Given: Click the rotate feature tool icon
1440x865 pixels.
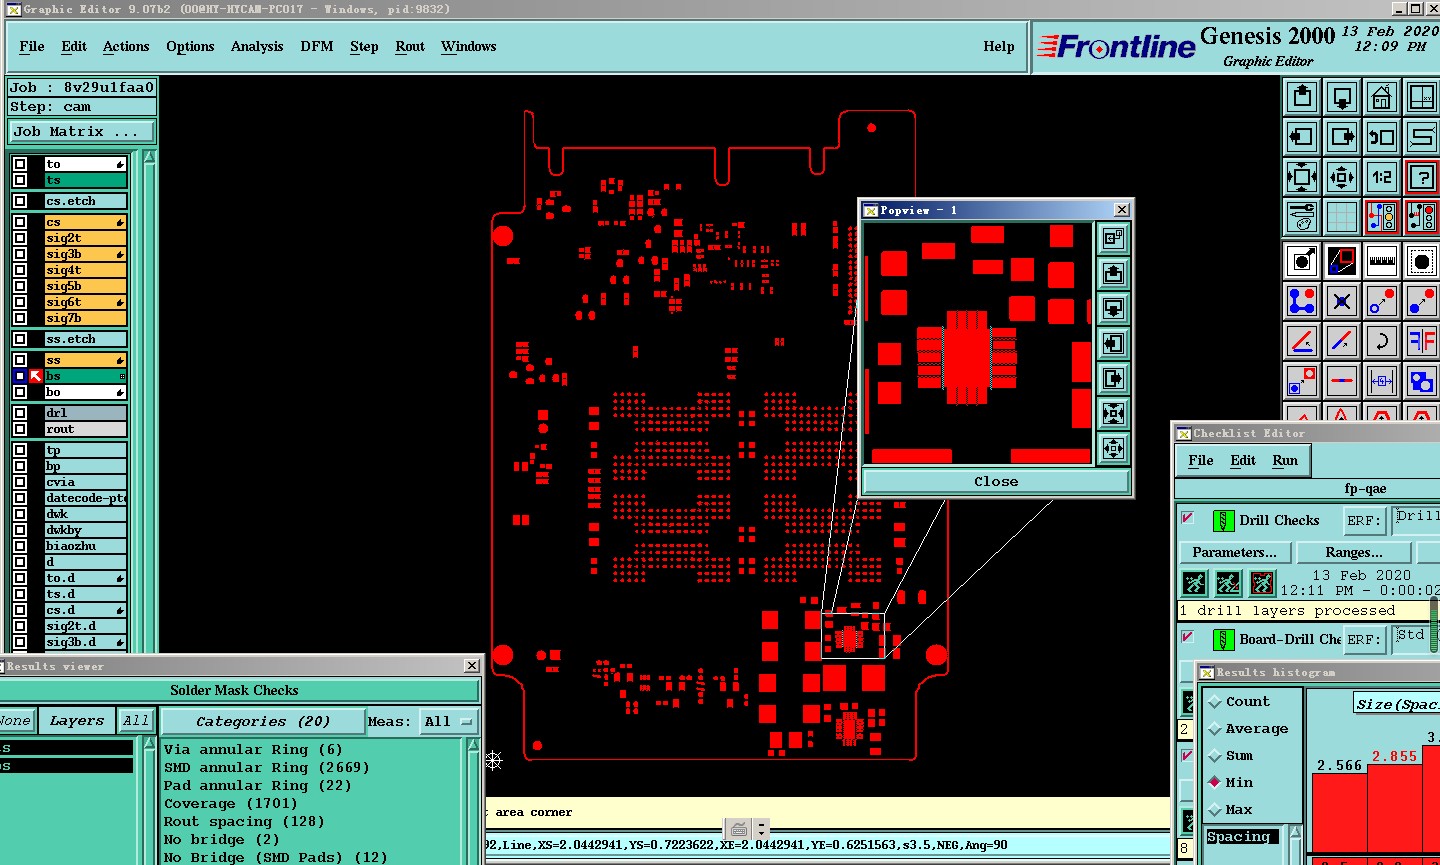Looking at the screenshot, I should coord(1382,341).
